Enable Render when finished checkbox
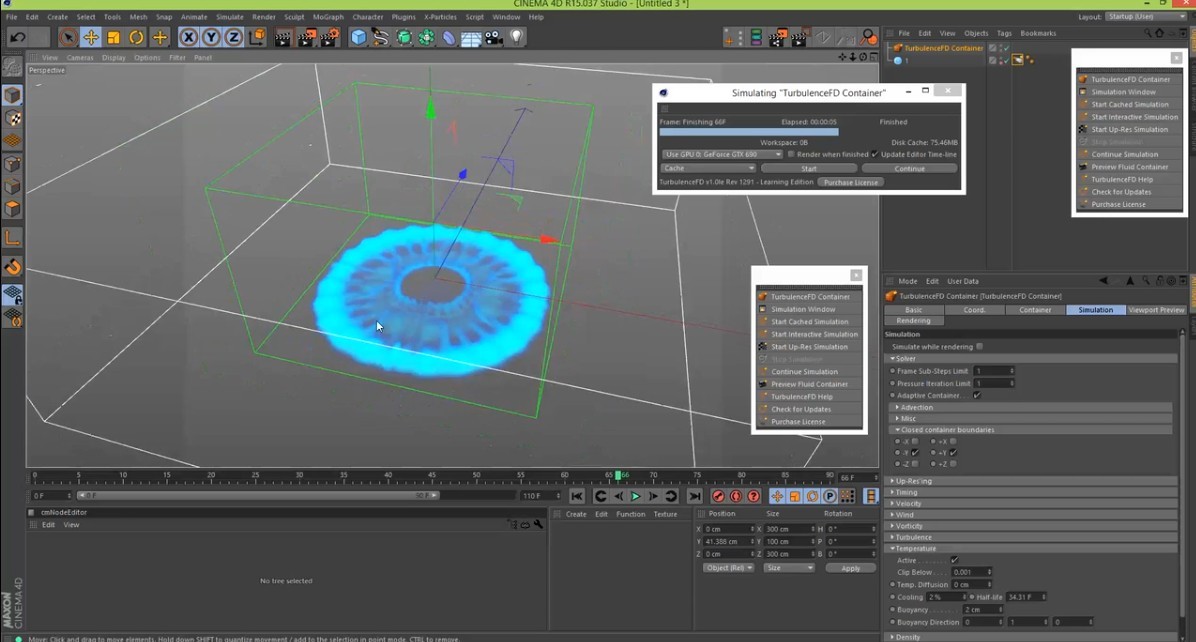This screenshot has height=642, width=1196. tap(791, 154)
